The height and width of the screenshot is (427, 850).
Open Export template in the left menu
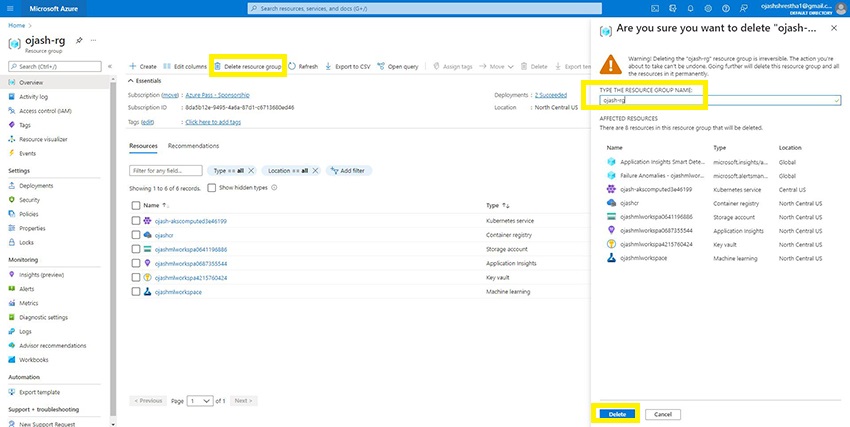[40, 392]
